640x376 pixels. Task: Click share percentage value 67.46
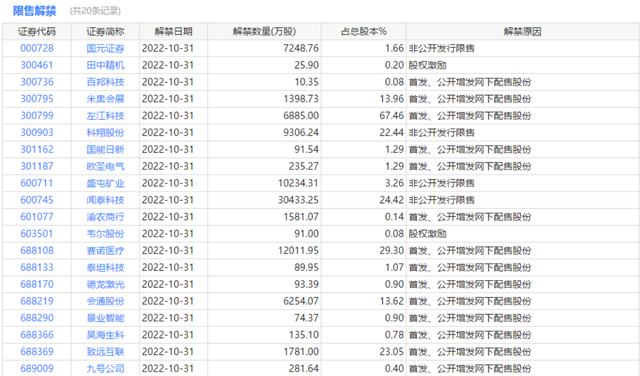point(391,116)
